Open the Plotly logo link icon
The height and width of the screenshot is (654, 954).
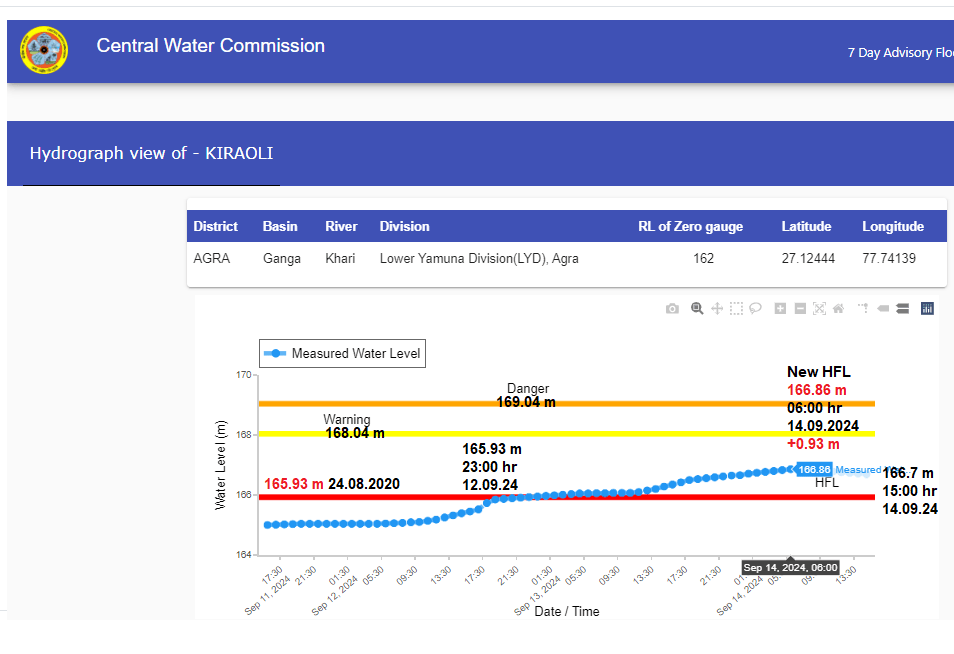click(x=927, y=309)
